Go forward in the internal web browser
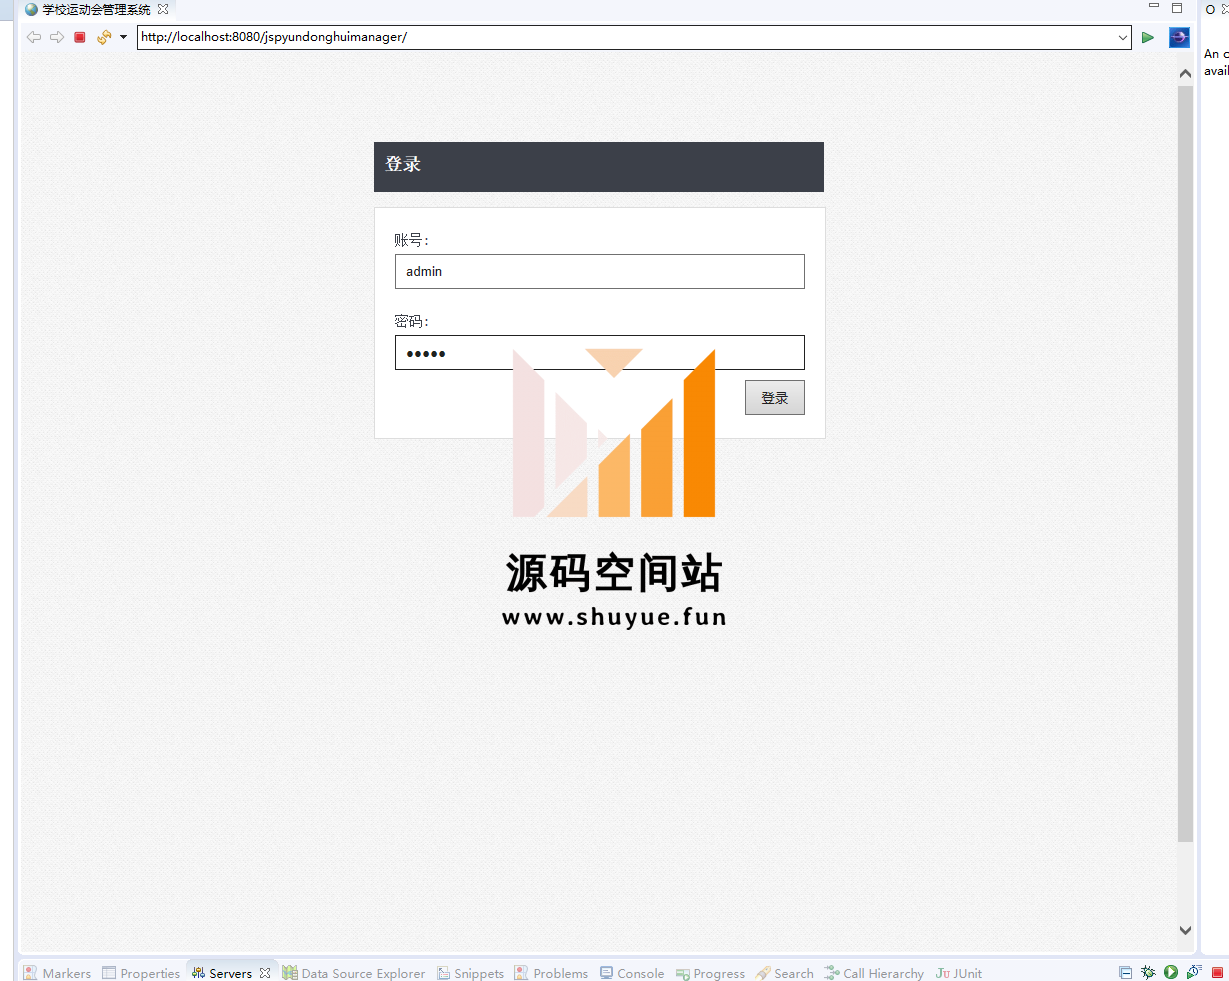 coord(57,37)
